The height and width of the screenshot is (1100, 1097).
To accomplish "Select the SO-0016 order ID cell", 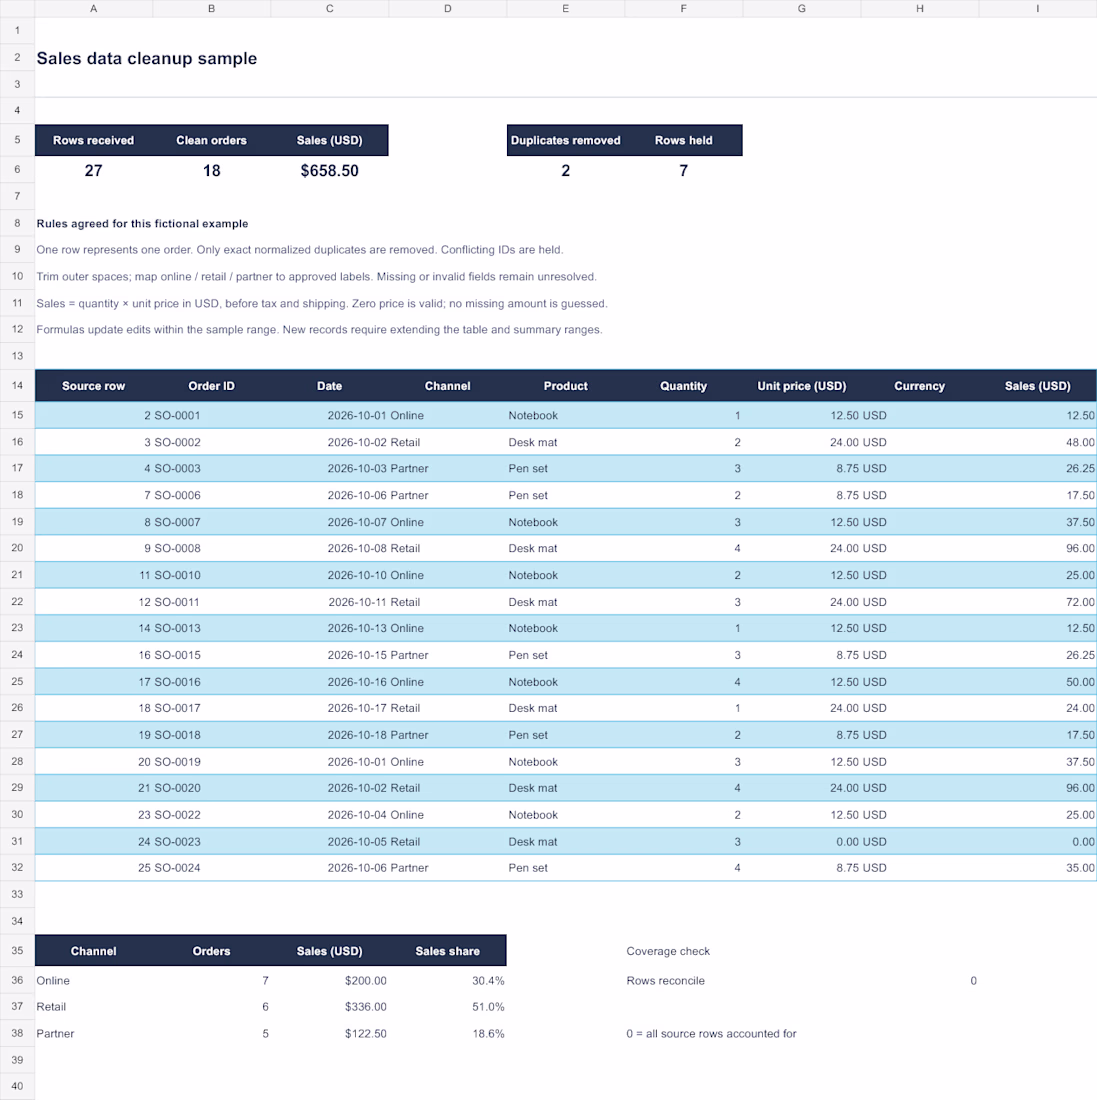I will (x=211, y=682).
